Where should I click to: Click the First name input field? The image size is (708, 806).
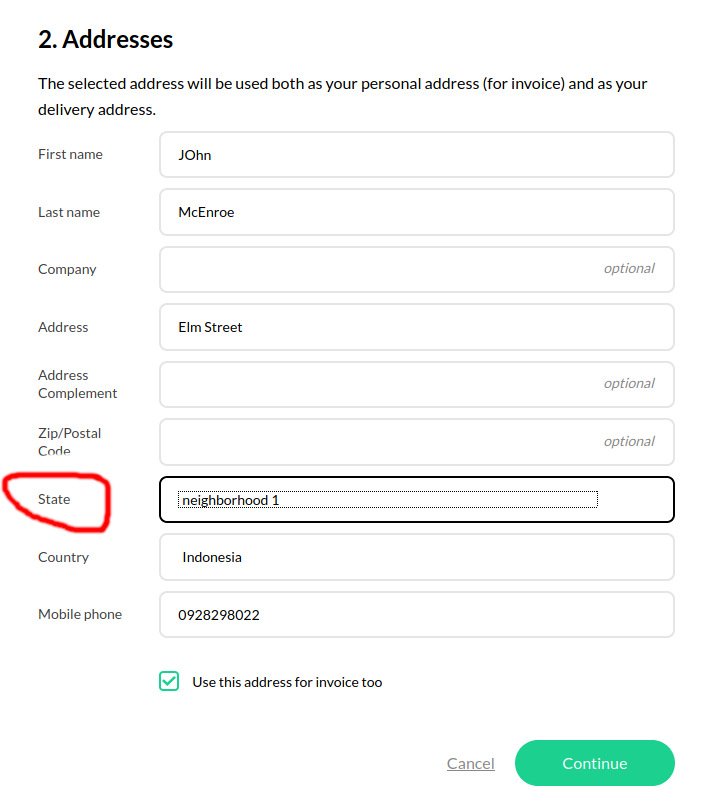click(416, 155)
